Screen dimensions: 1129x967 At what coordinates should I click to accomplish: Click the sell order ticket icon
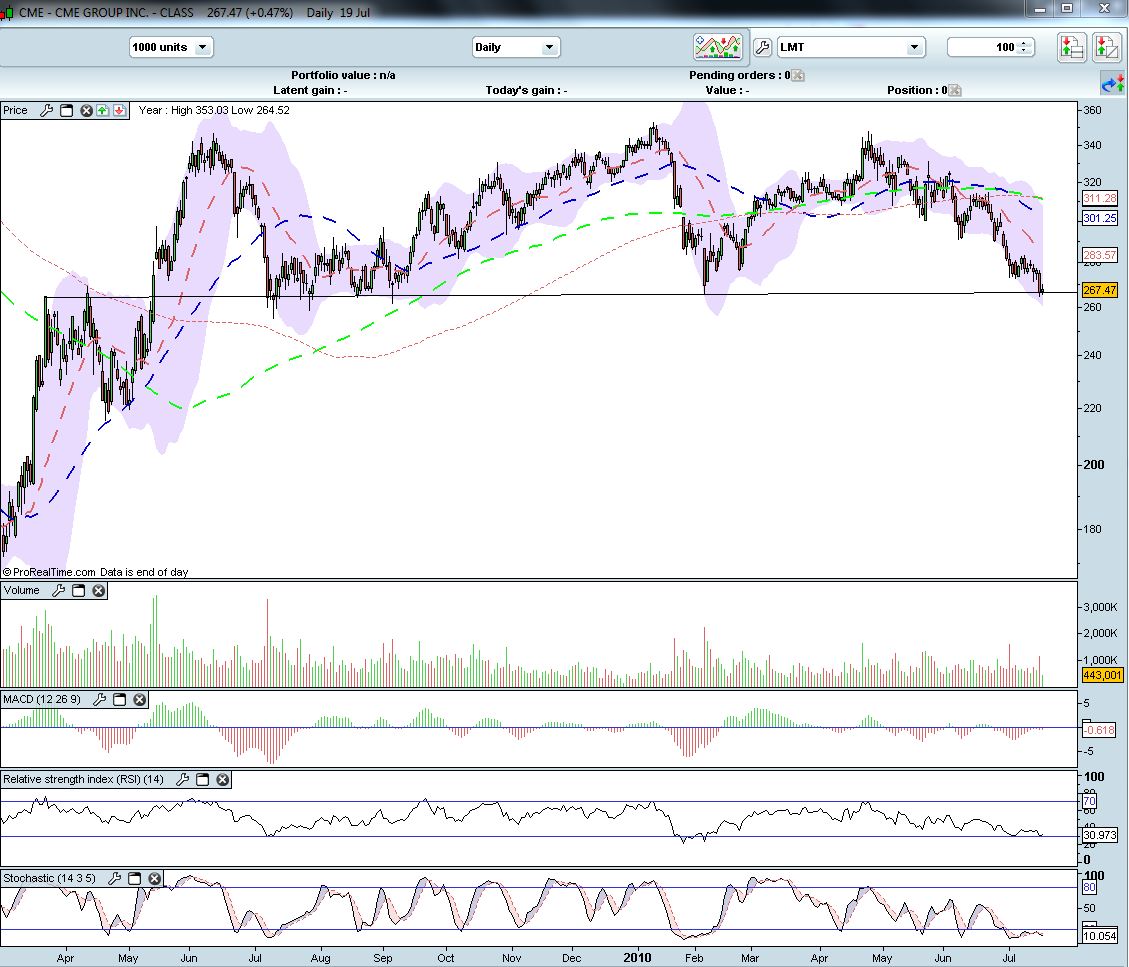tap(1106, 48)
